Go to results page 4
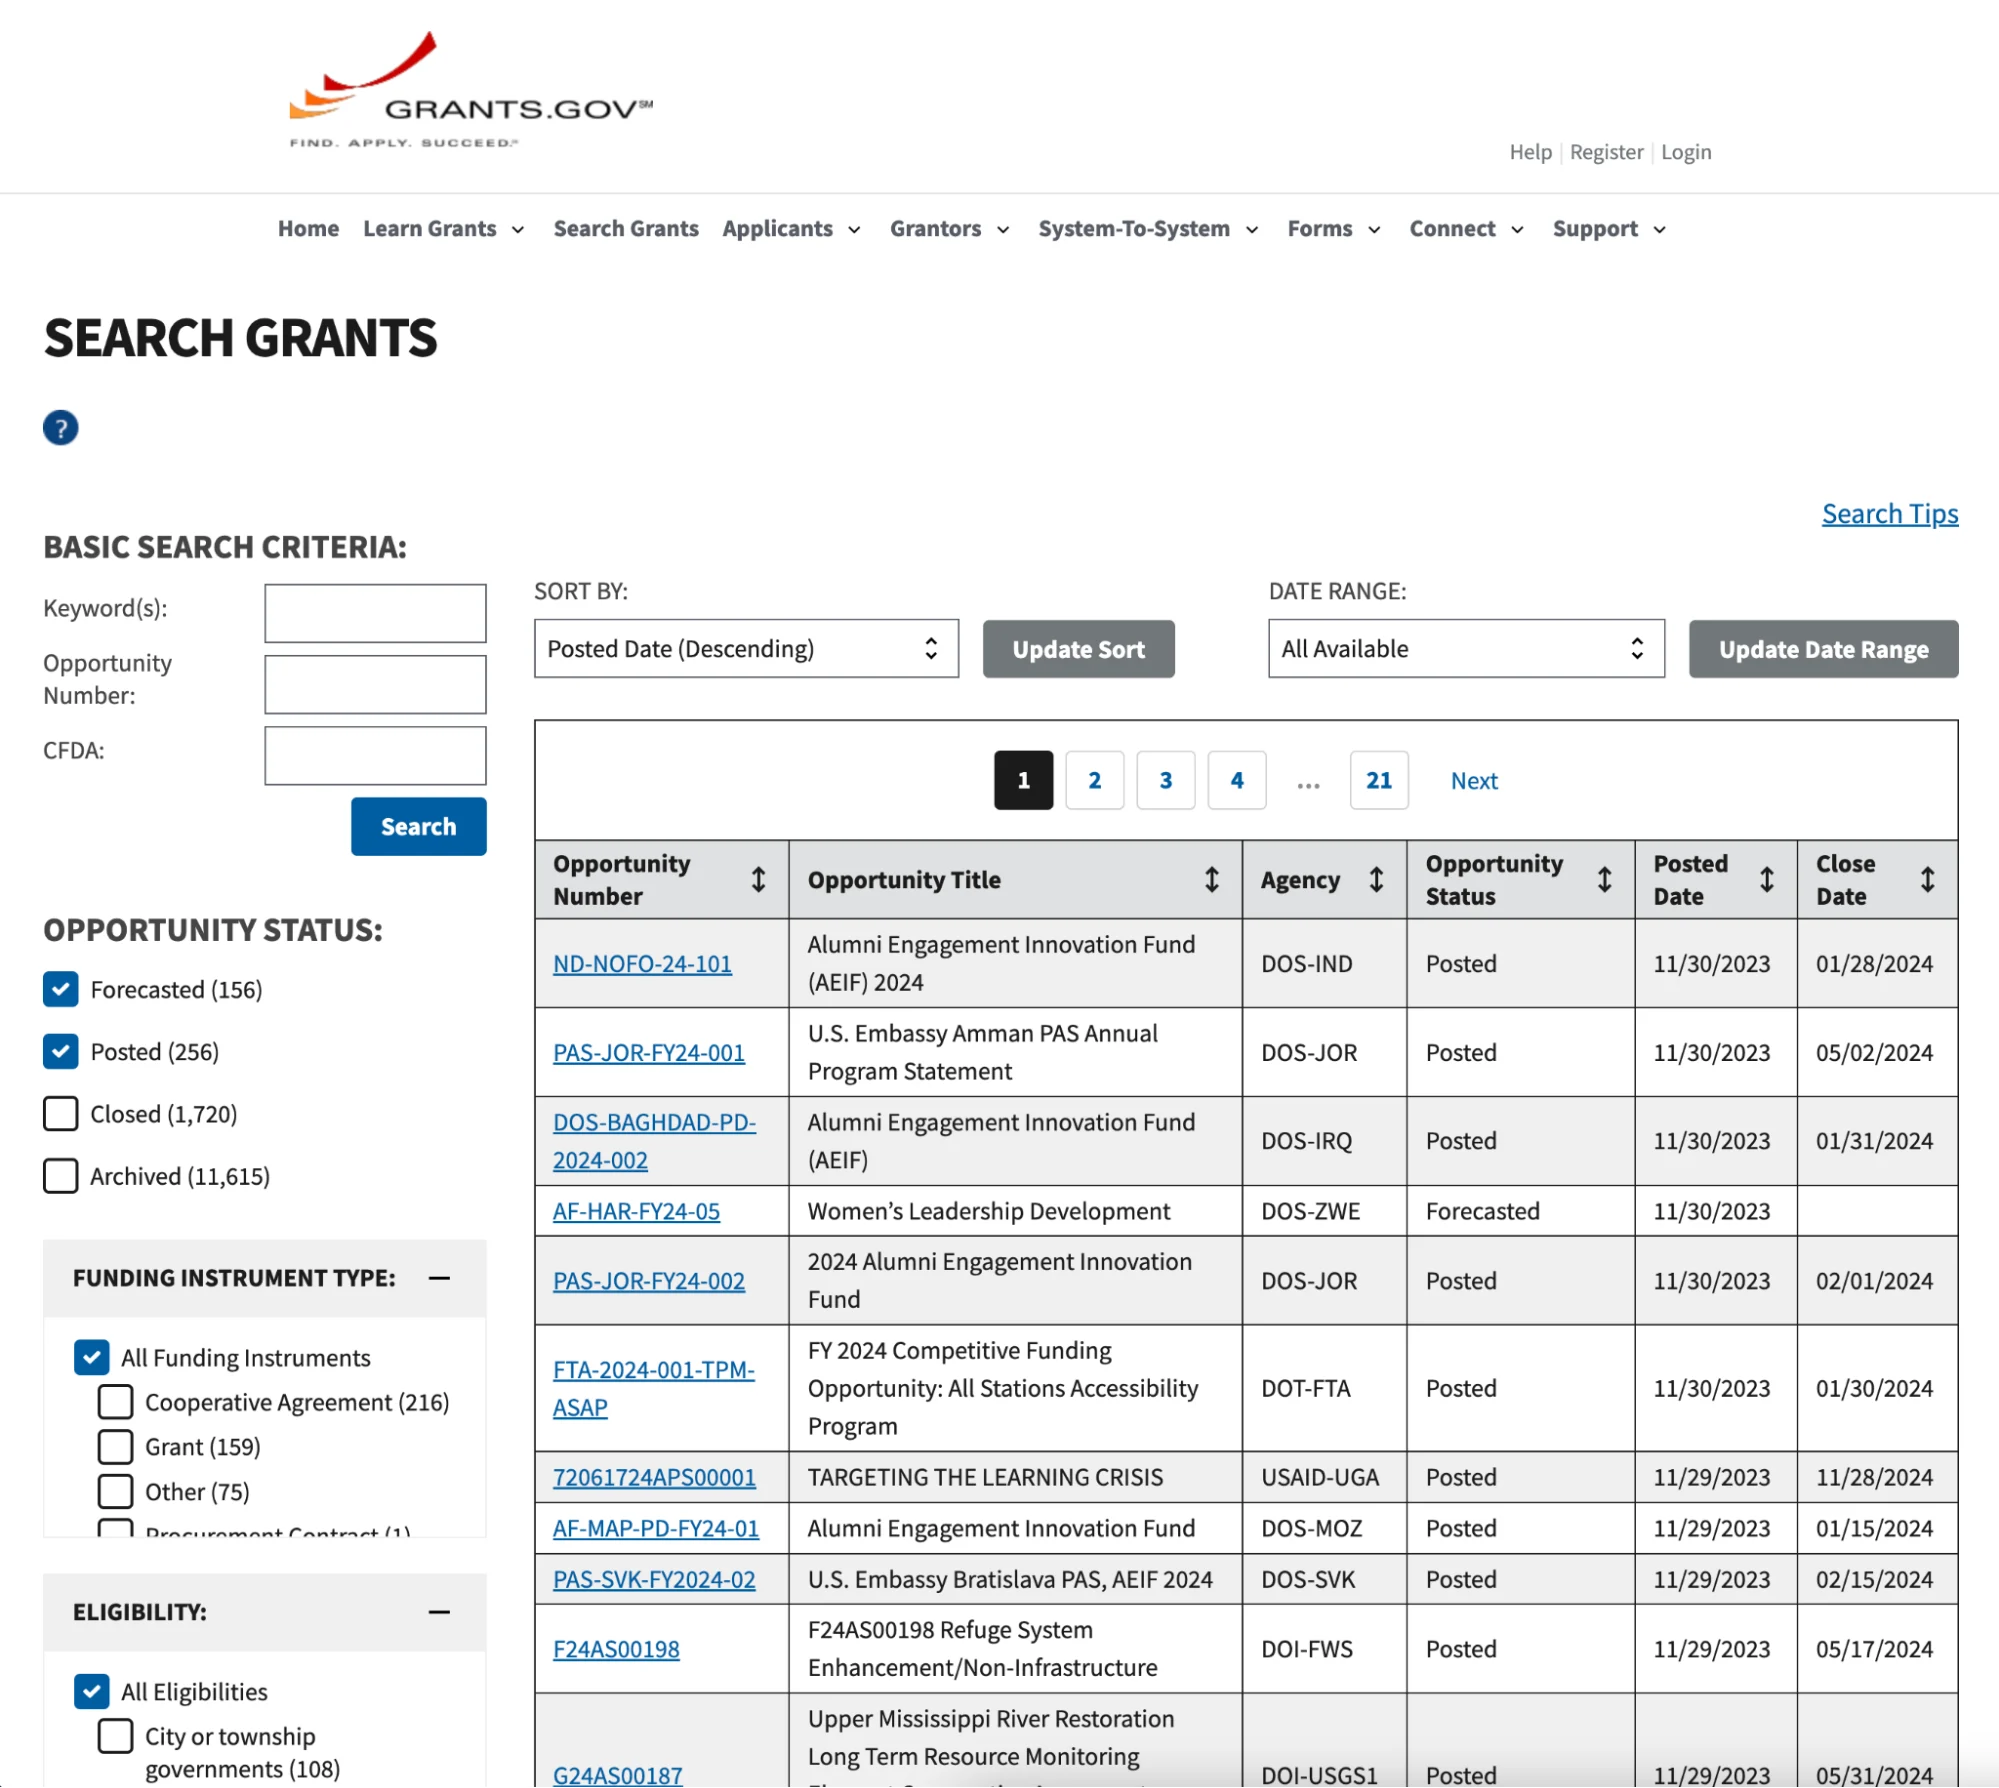The image size is (1999, 1788). pos(1236,780)
